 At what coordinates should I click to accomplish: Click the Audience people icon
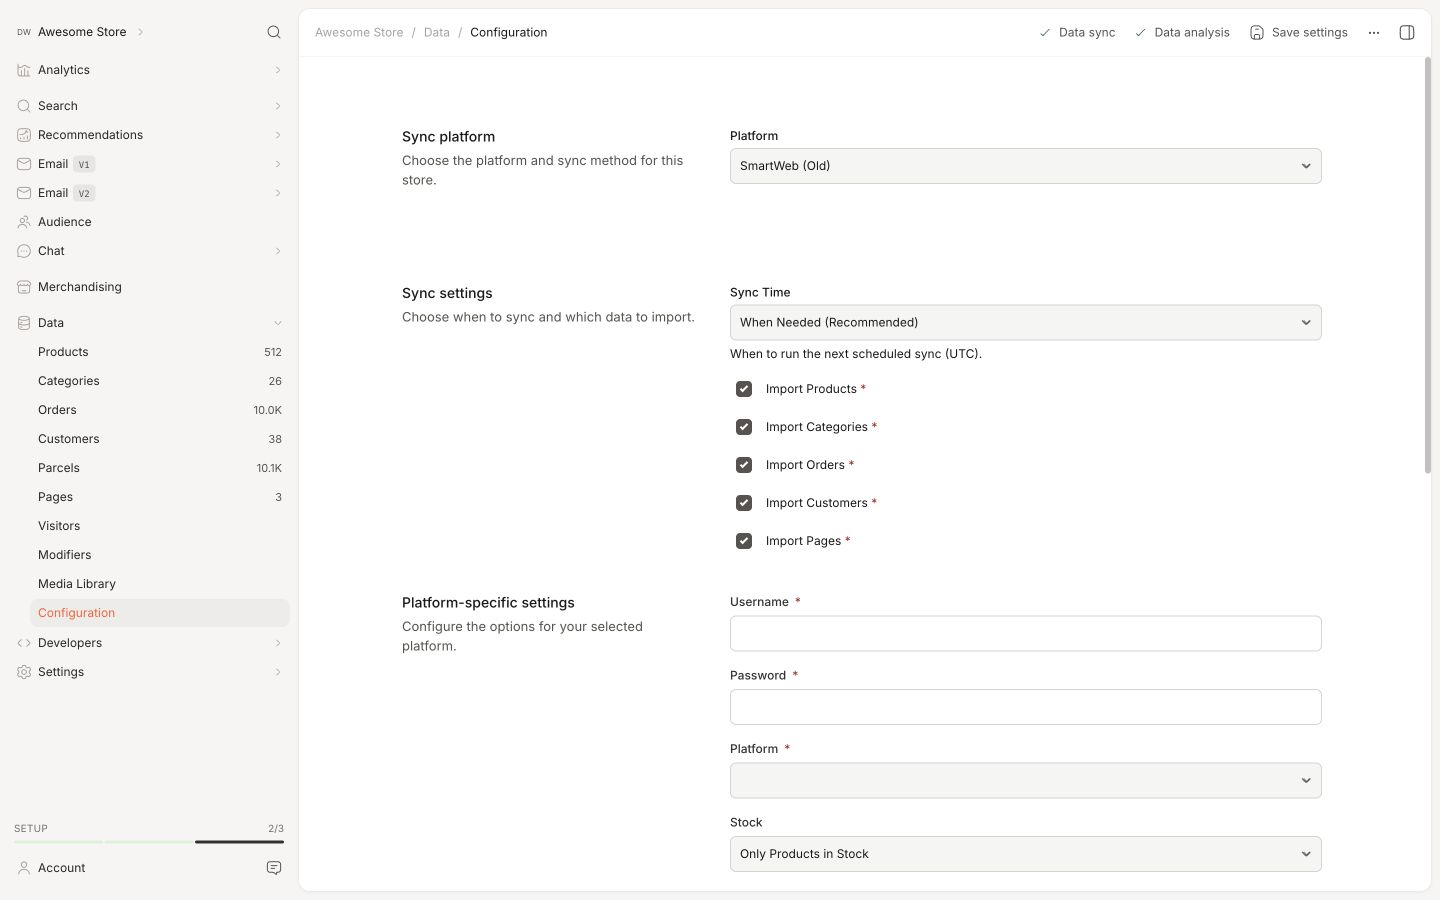pos(24,222)
